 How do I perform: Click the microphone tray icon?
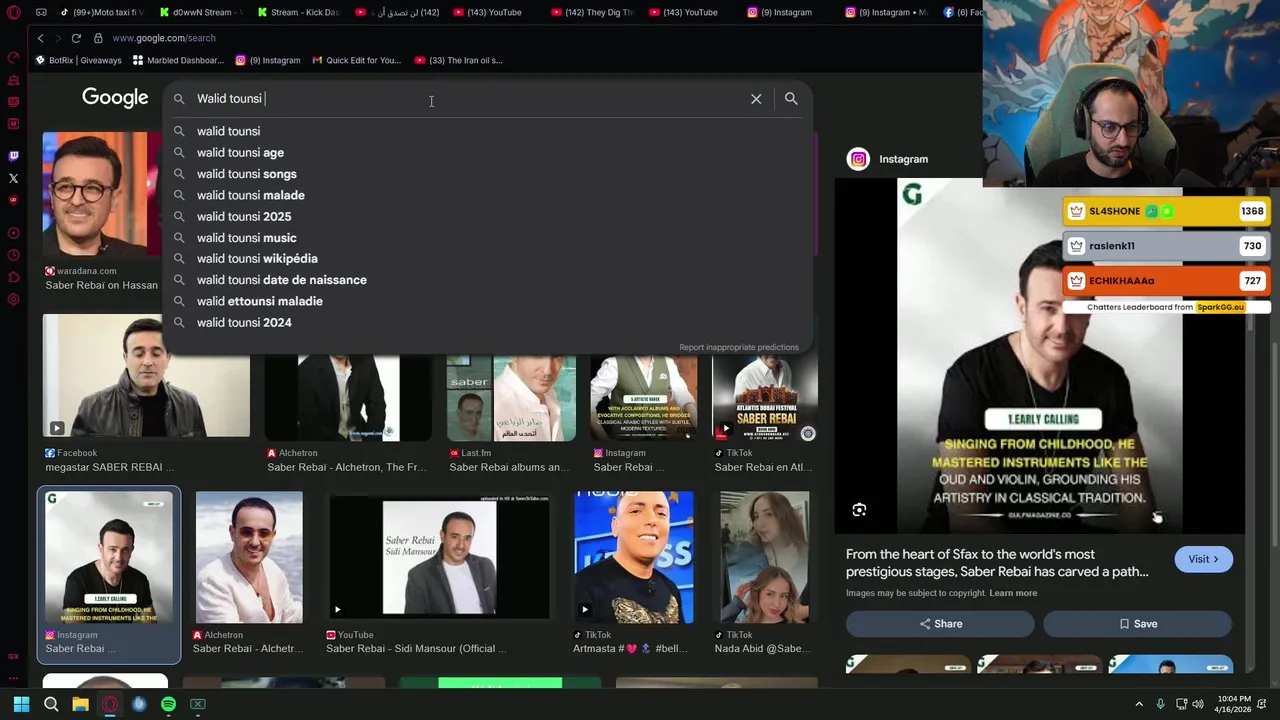pyautogui.click(x=1160, y=704)
